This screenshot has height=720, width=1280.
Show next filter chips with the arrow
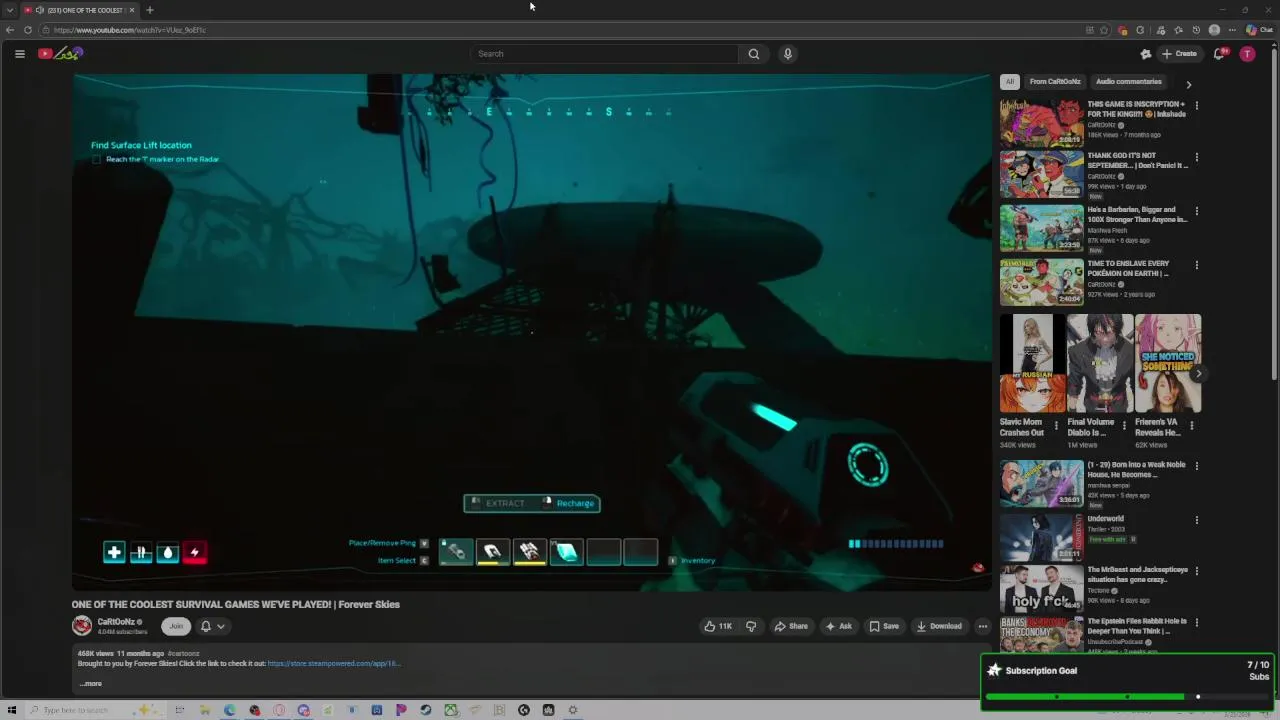pyautogui.click(x=1188, y=85)
